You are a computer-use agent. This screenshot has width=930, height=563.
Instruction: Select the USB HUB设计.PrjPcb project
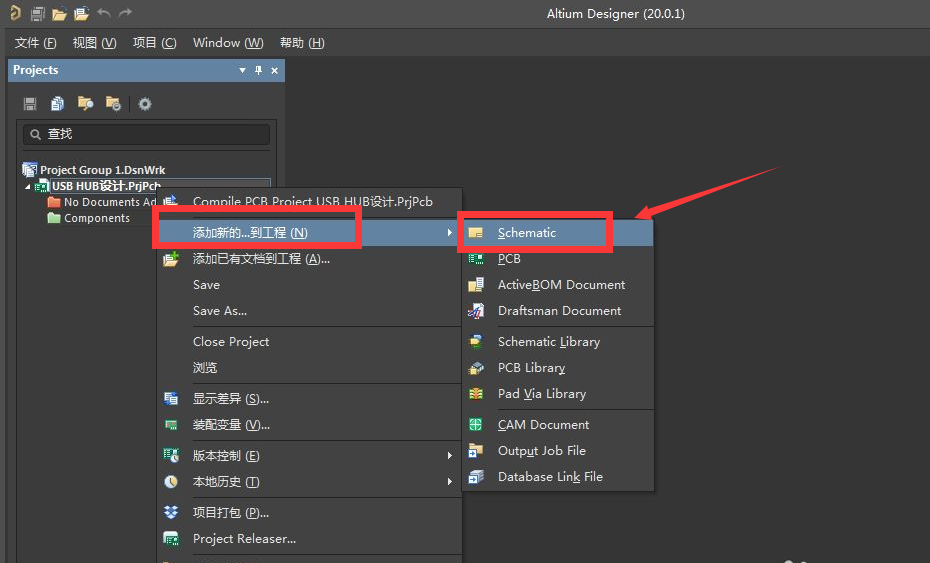[106, 186]
